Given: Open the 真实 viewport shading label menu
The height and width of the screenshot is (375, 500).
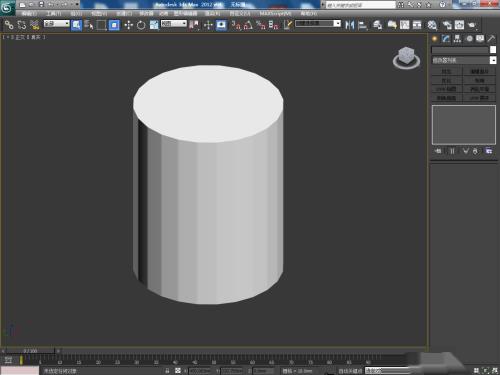Looking at the screenshot, I should 36,37.
